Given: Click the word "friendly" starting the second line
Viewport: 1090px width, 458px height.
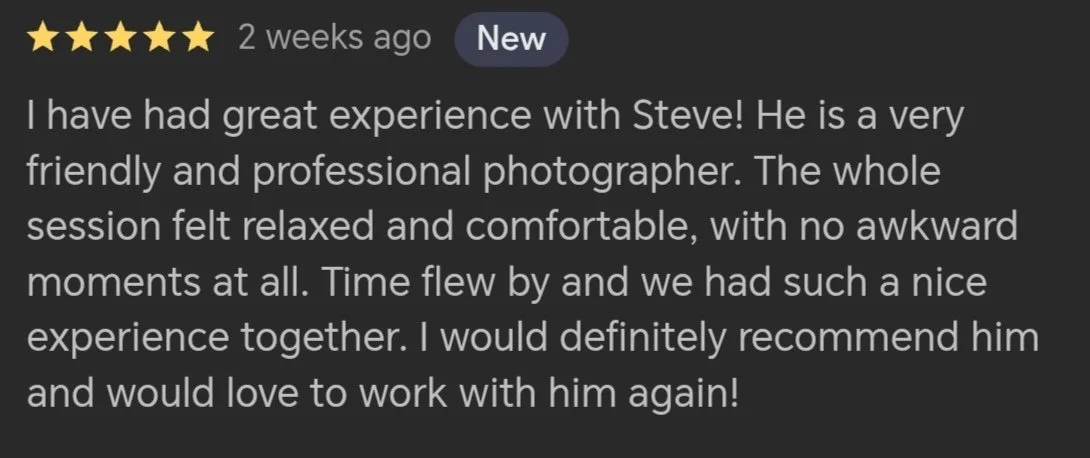Looking at the screenshot, I should 93,174.
